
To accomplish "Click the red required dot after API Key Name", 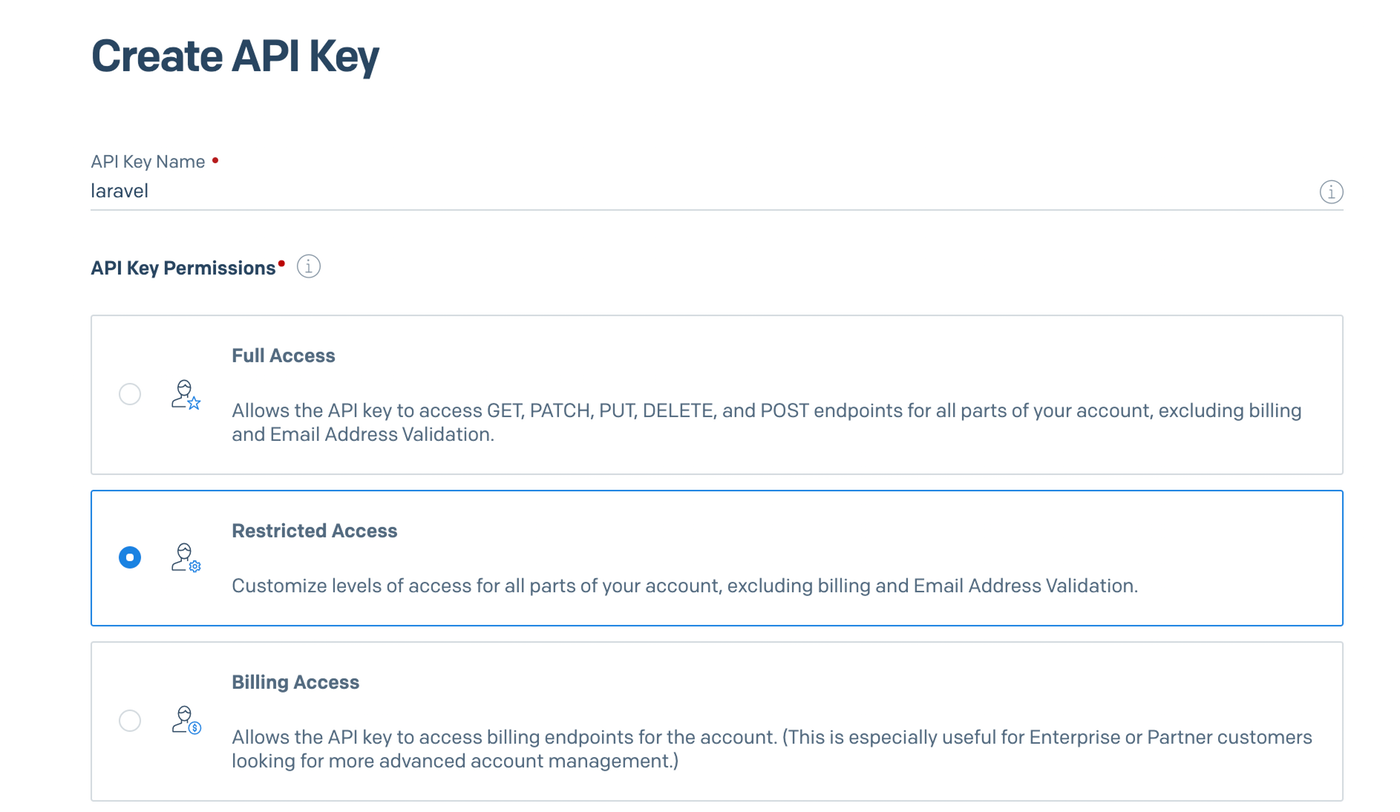I will [215, 159].
